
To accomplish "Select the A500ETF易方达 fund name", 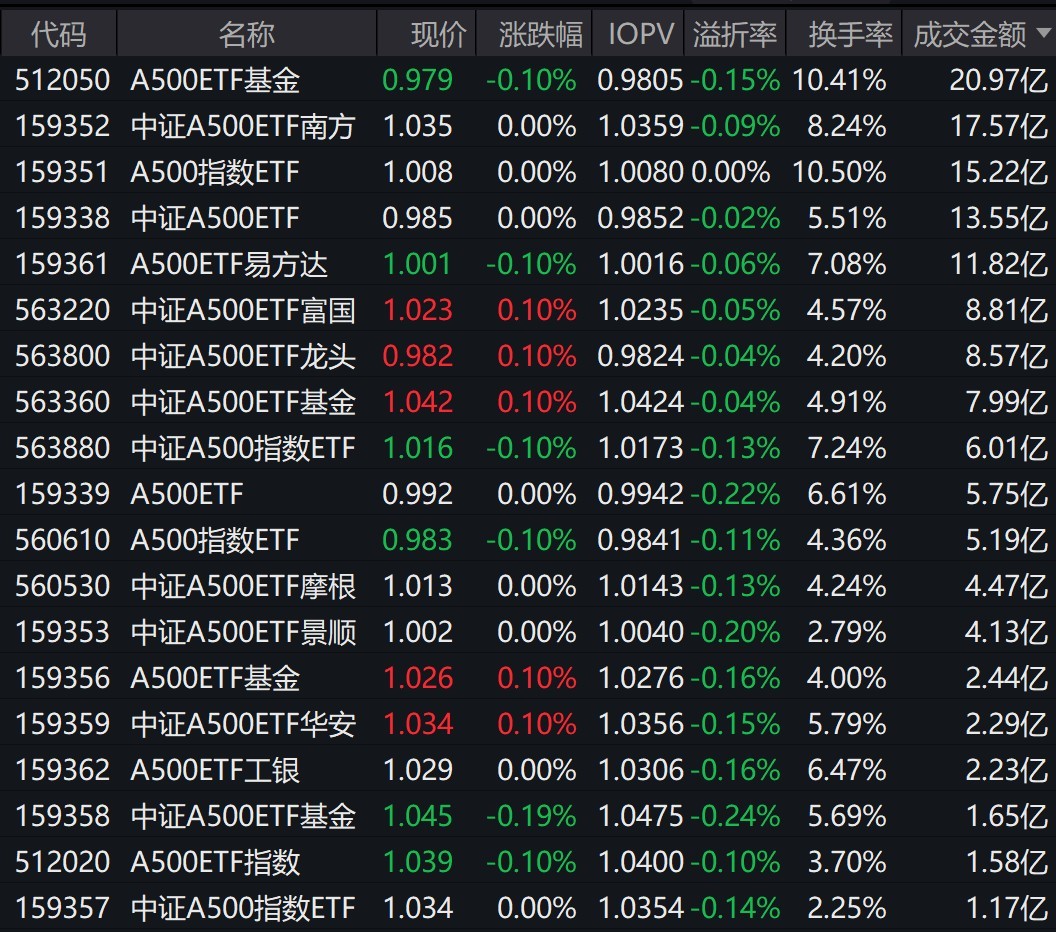I will coord(229,264).
